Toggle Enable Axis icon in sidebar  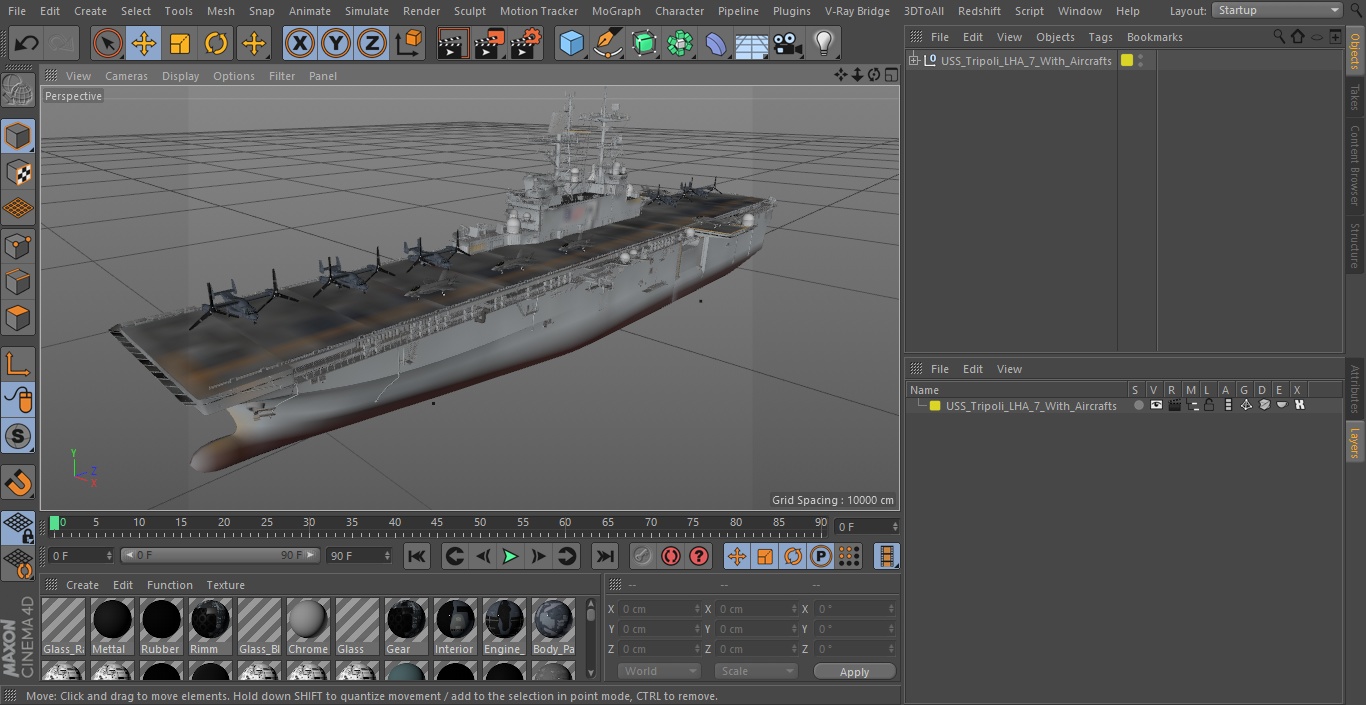coord(18,364)
